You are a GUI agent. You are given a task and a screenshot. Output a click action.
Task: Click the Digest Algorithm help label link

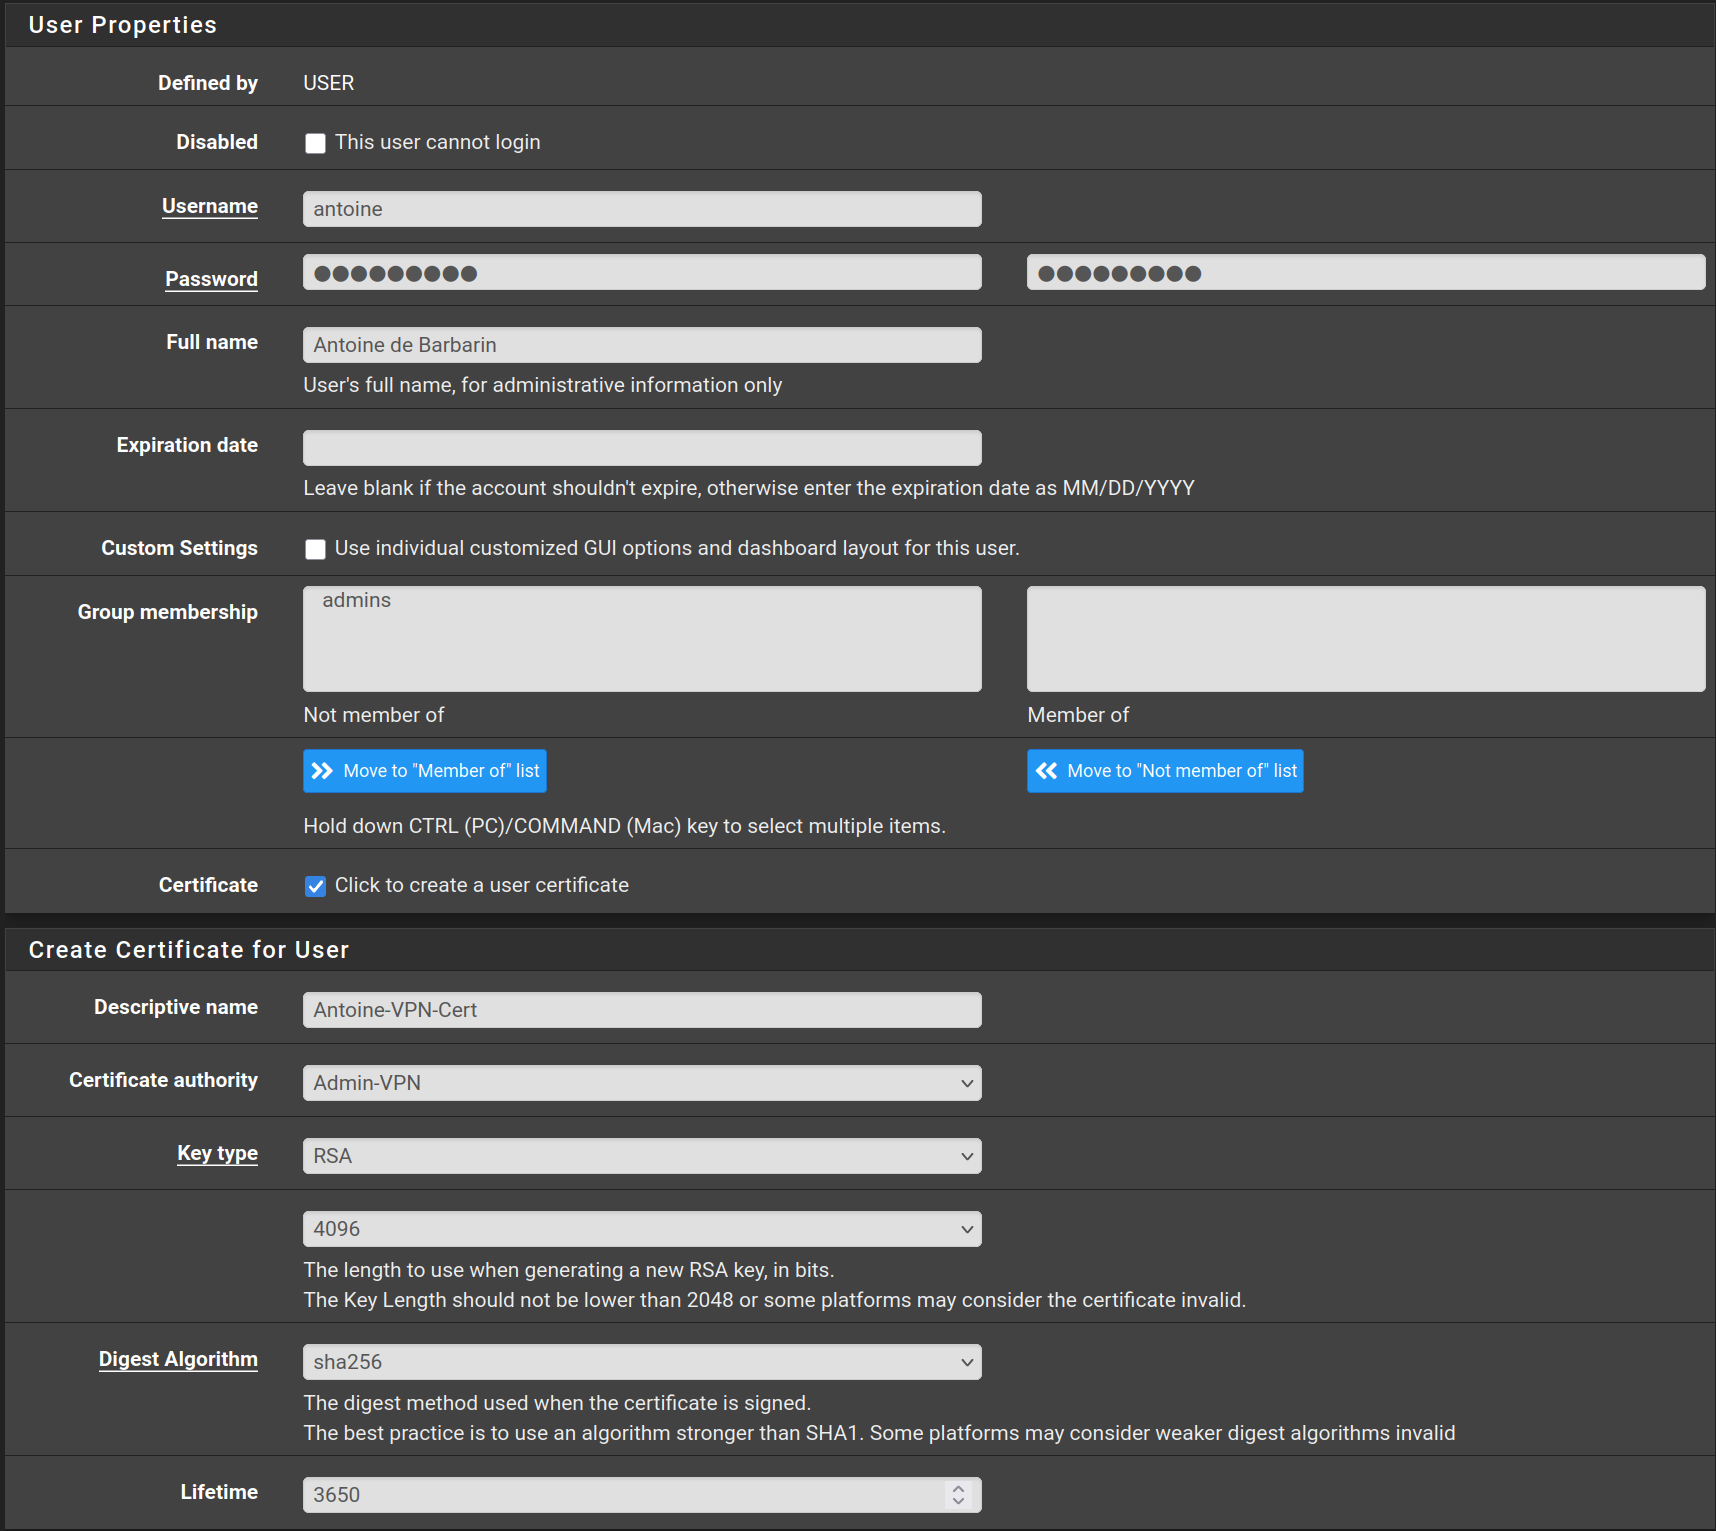pyautogui.click(x=178, y=1359)
